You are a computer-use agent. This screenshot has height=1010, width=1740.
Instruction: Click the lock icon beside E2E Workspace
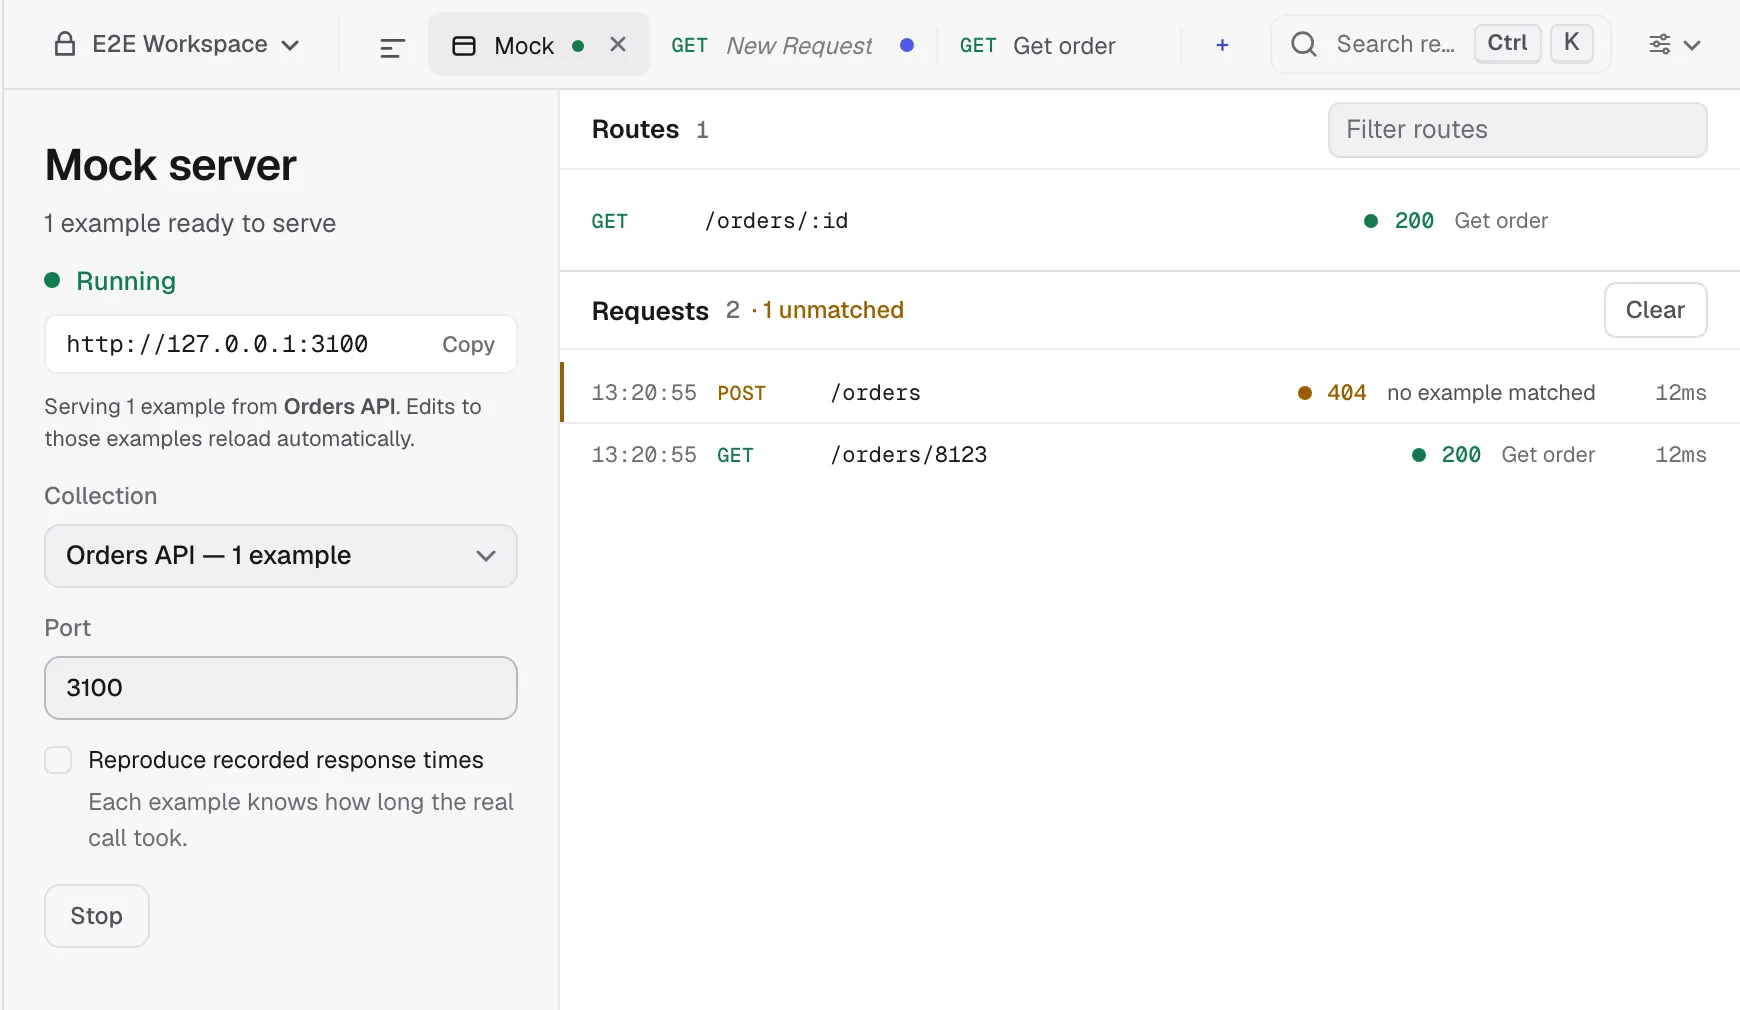[x=65, y=44]
